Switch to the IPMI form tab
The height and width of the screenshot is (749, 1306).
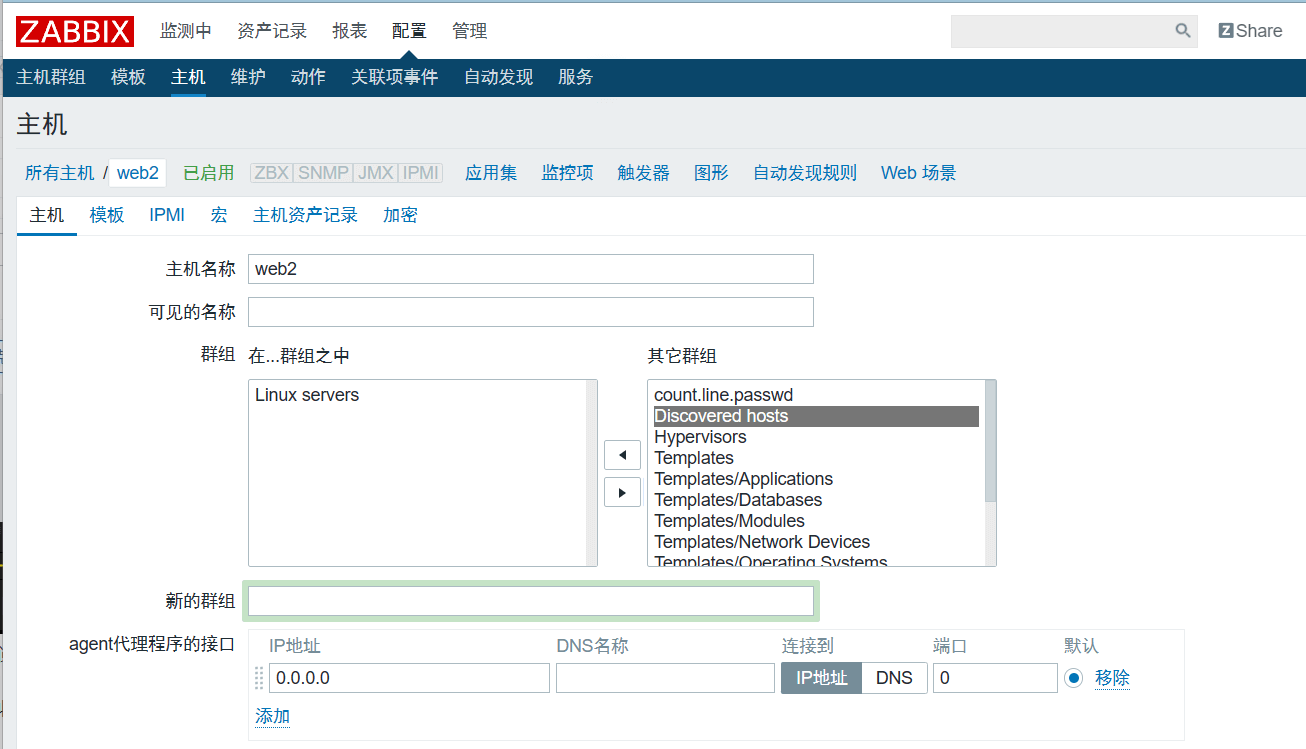[x=167, y=215]
